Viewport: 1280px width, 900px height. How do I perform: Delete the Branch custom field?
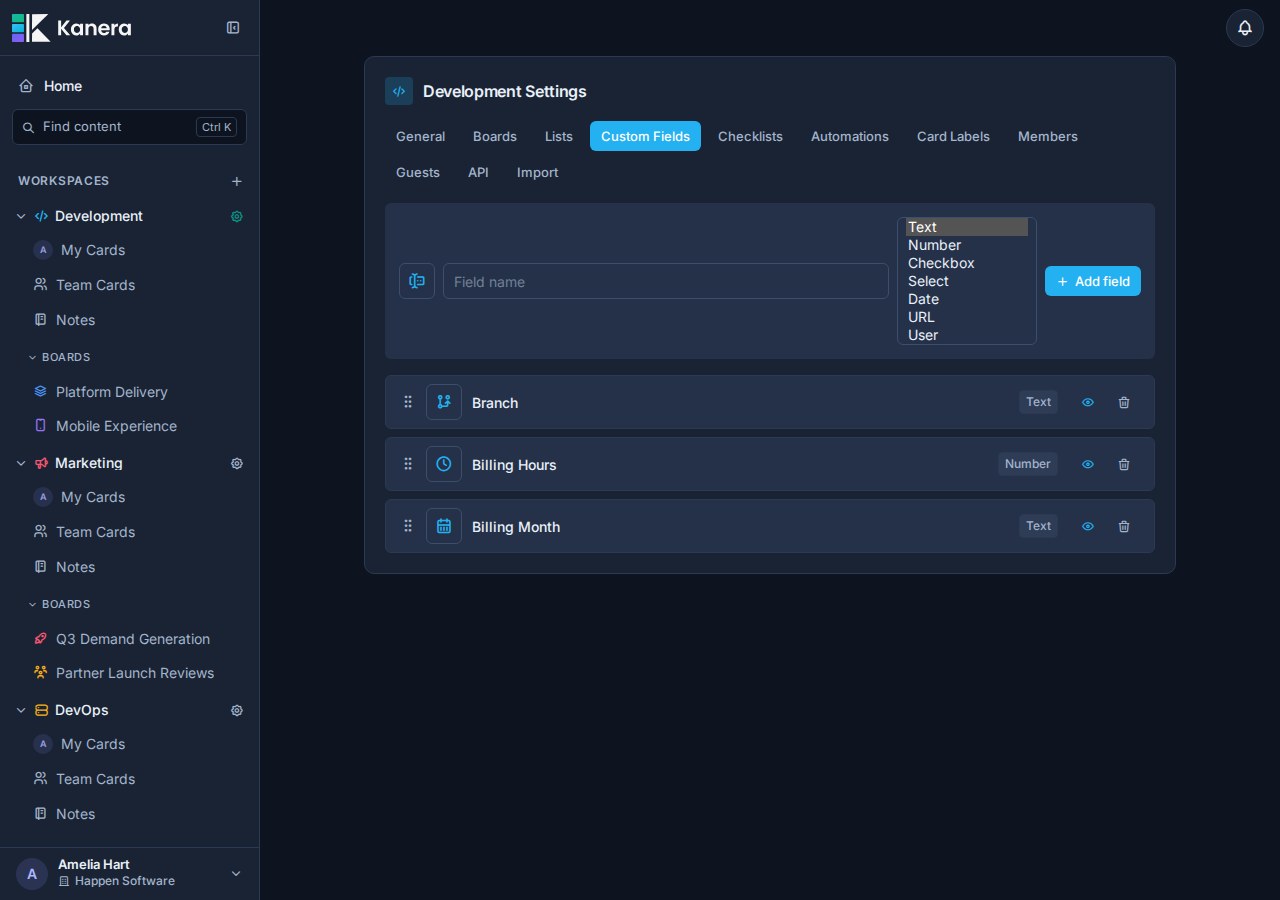coord(1124,402)
